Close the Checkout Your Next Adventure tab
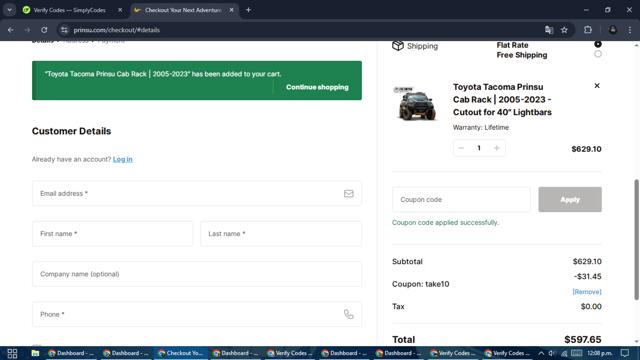This screenshot has height=360, width=640. point(231,10)
